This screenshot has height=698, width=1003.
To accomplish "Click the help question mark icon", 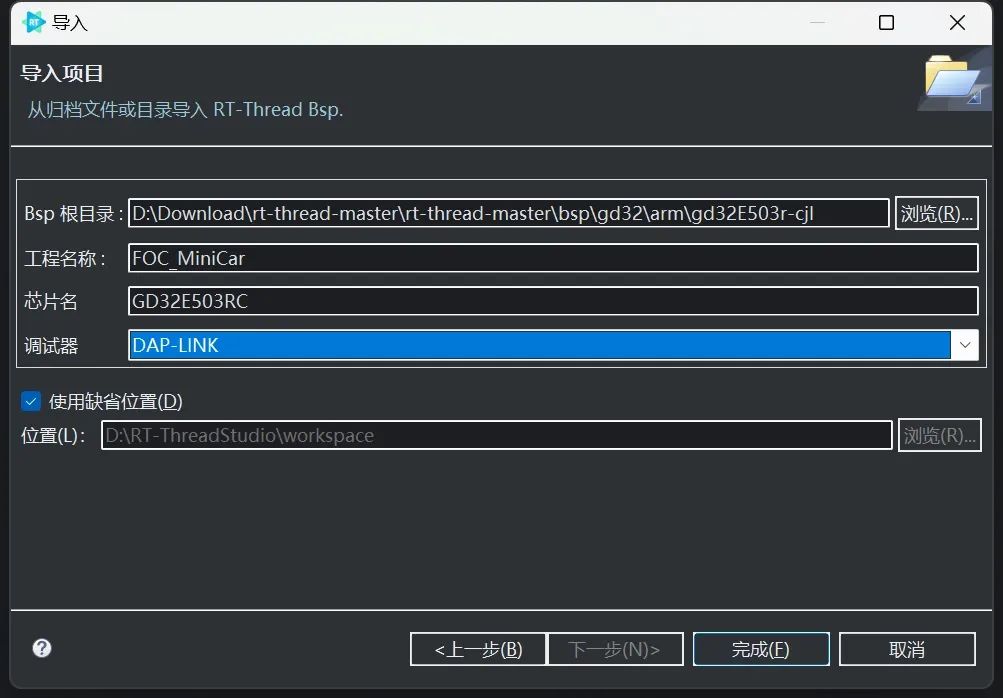I will [x=42, y=648].
